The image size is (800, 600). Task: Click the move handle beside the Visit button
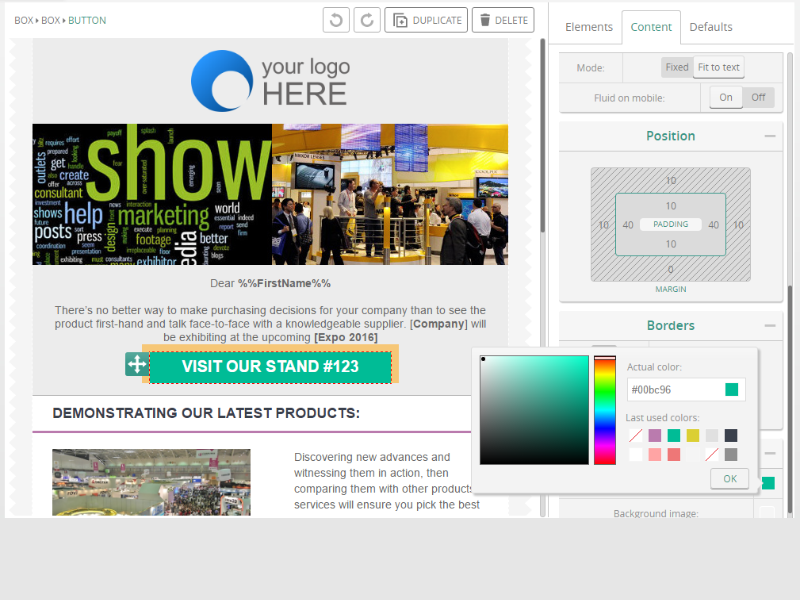[136, 364]
